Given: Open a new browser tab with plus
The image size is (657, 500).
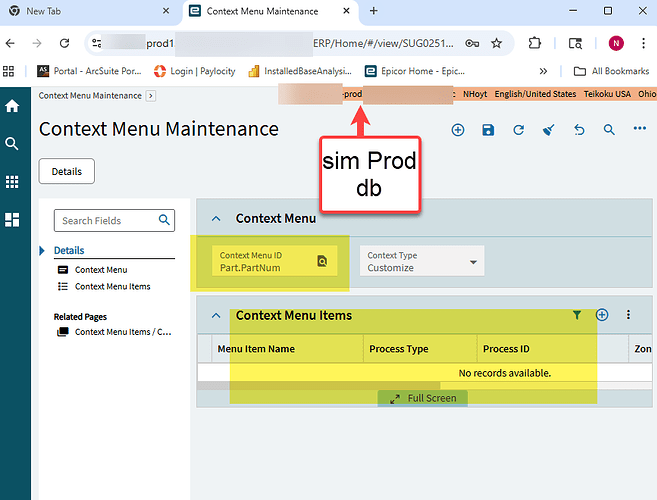Looking at the screenshot, I should [x=373, y=11].
